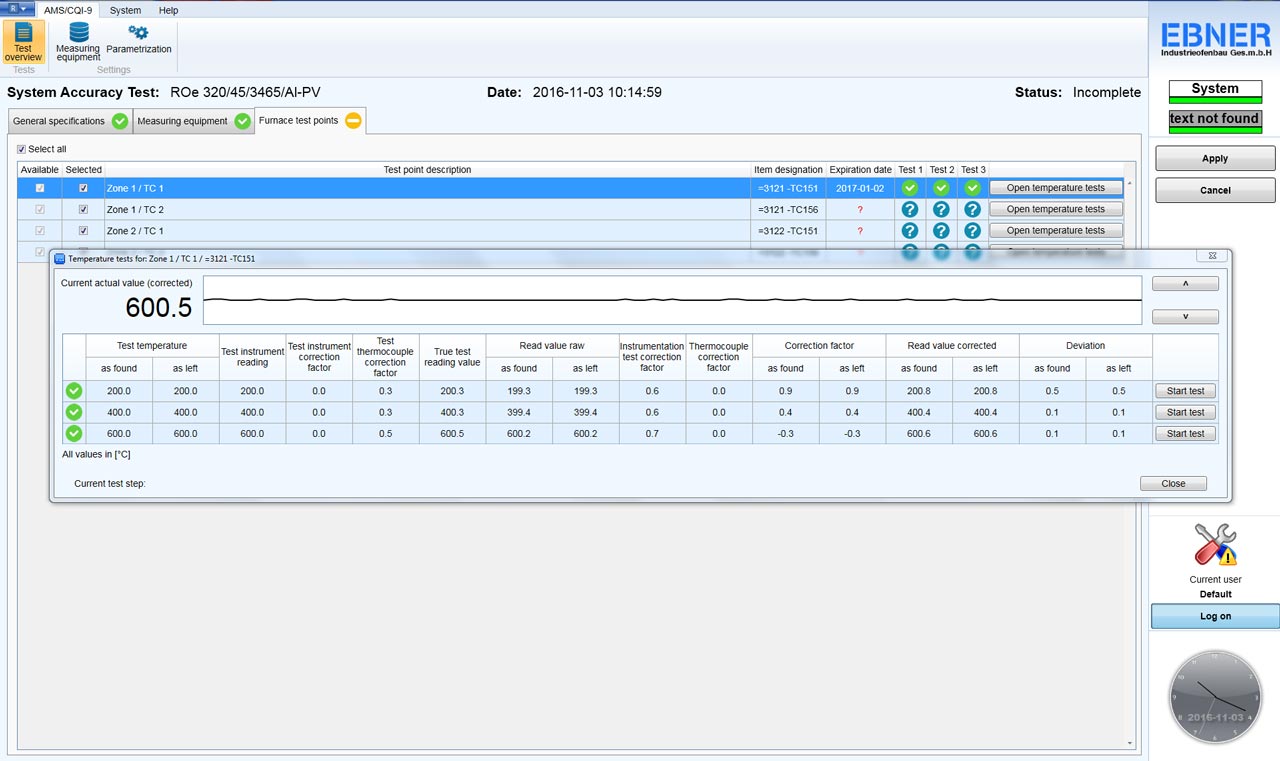Click item designation "=3122 -TC151" cell

coord(788,231)
